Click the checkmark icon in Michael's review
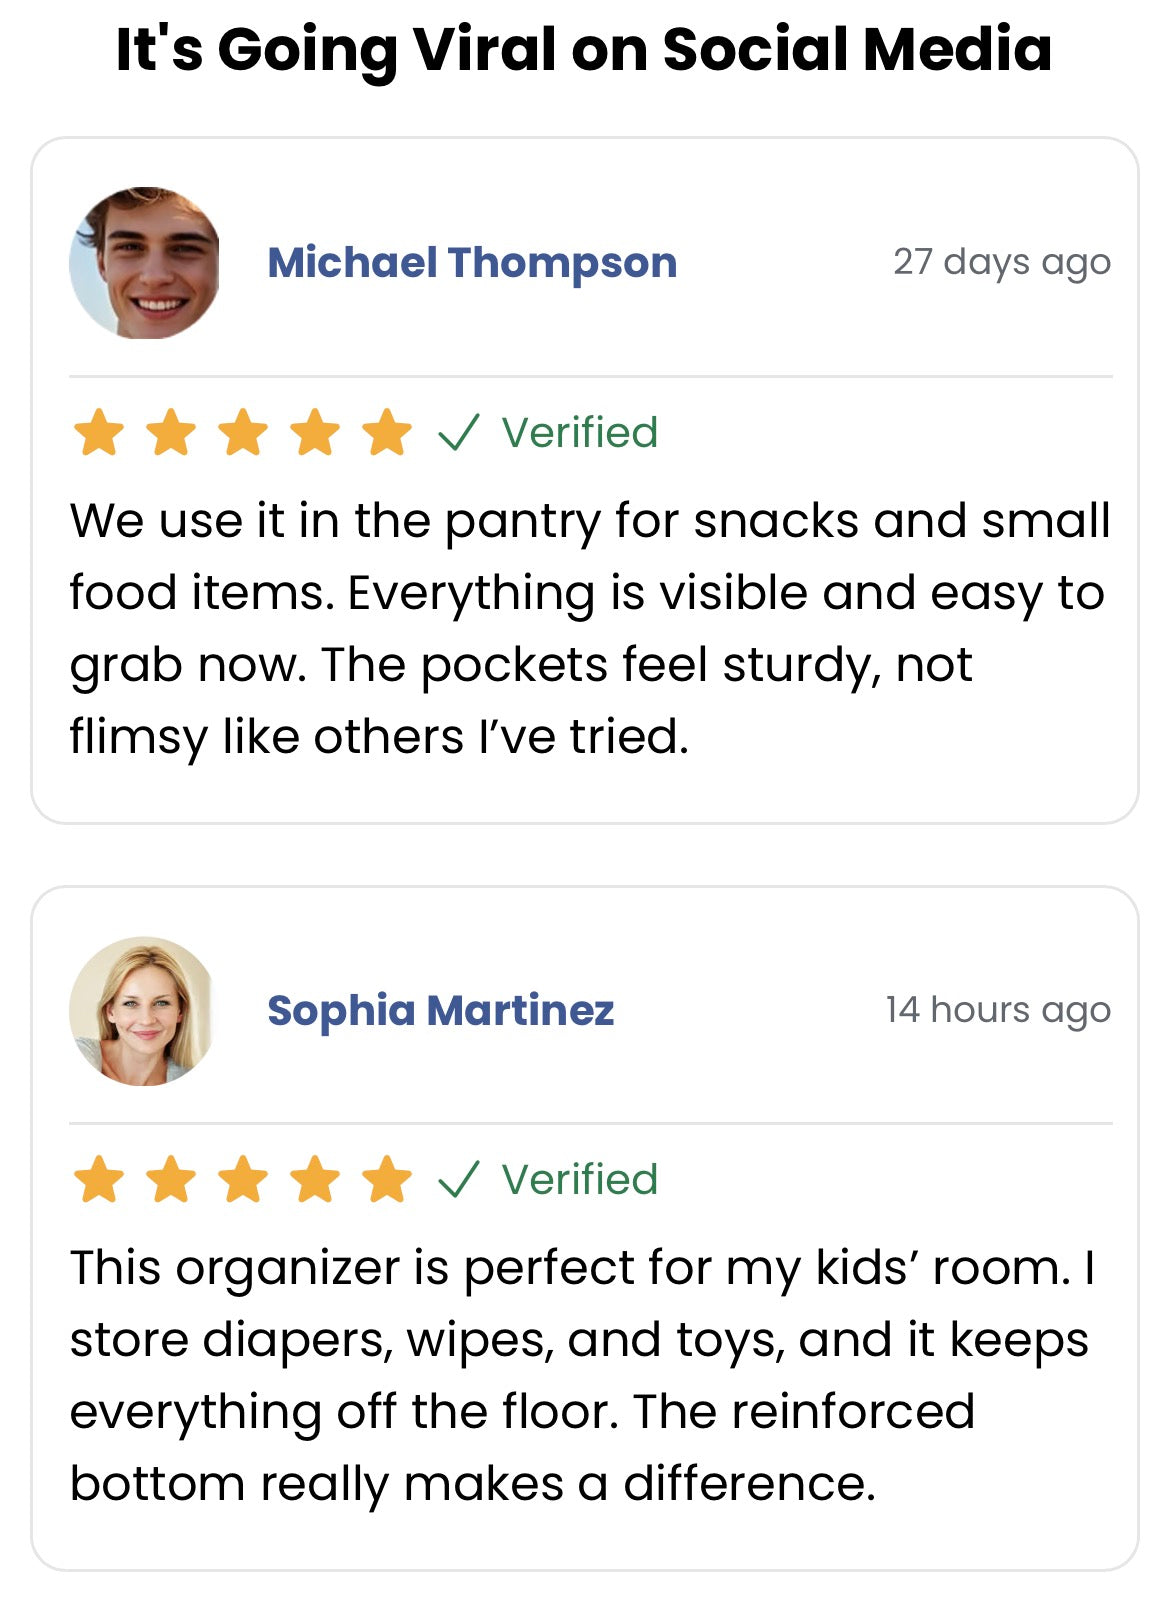The height and width of the screenshot is (1605, 1170). tap(459, 432)
